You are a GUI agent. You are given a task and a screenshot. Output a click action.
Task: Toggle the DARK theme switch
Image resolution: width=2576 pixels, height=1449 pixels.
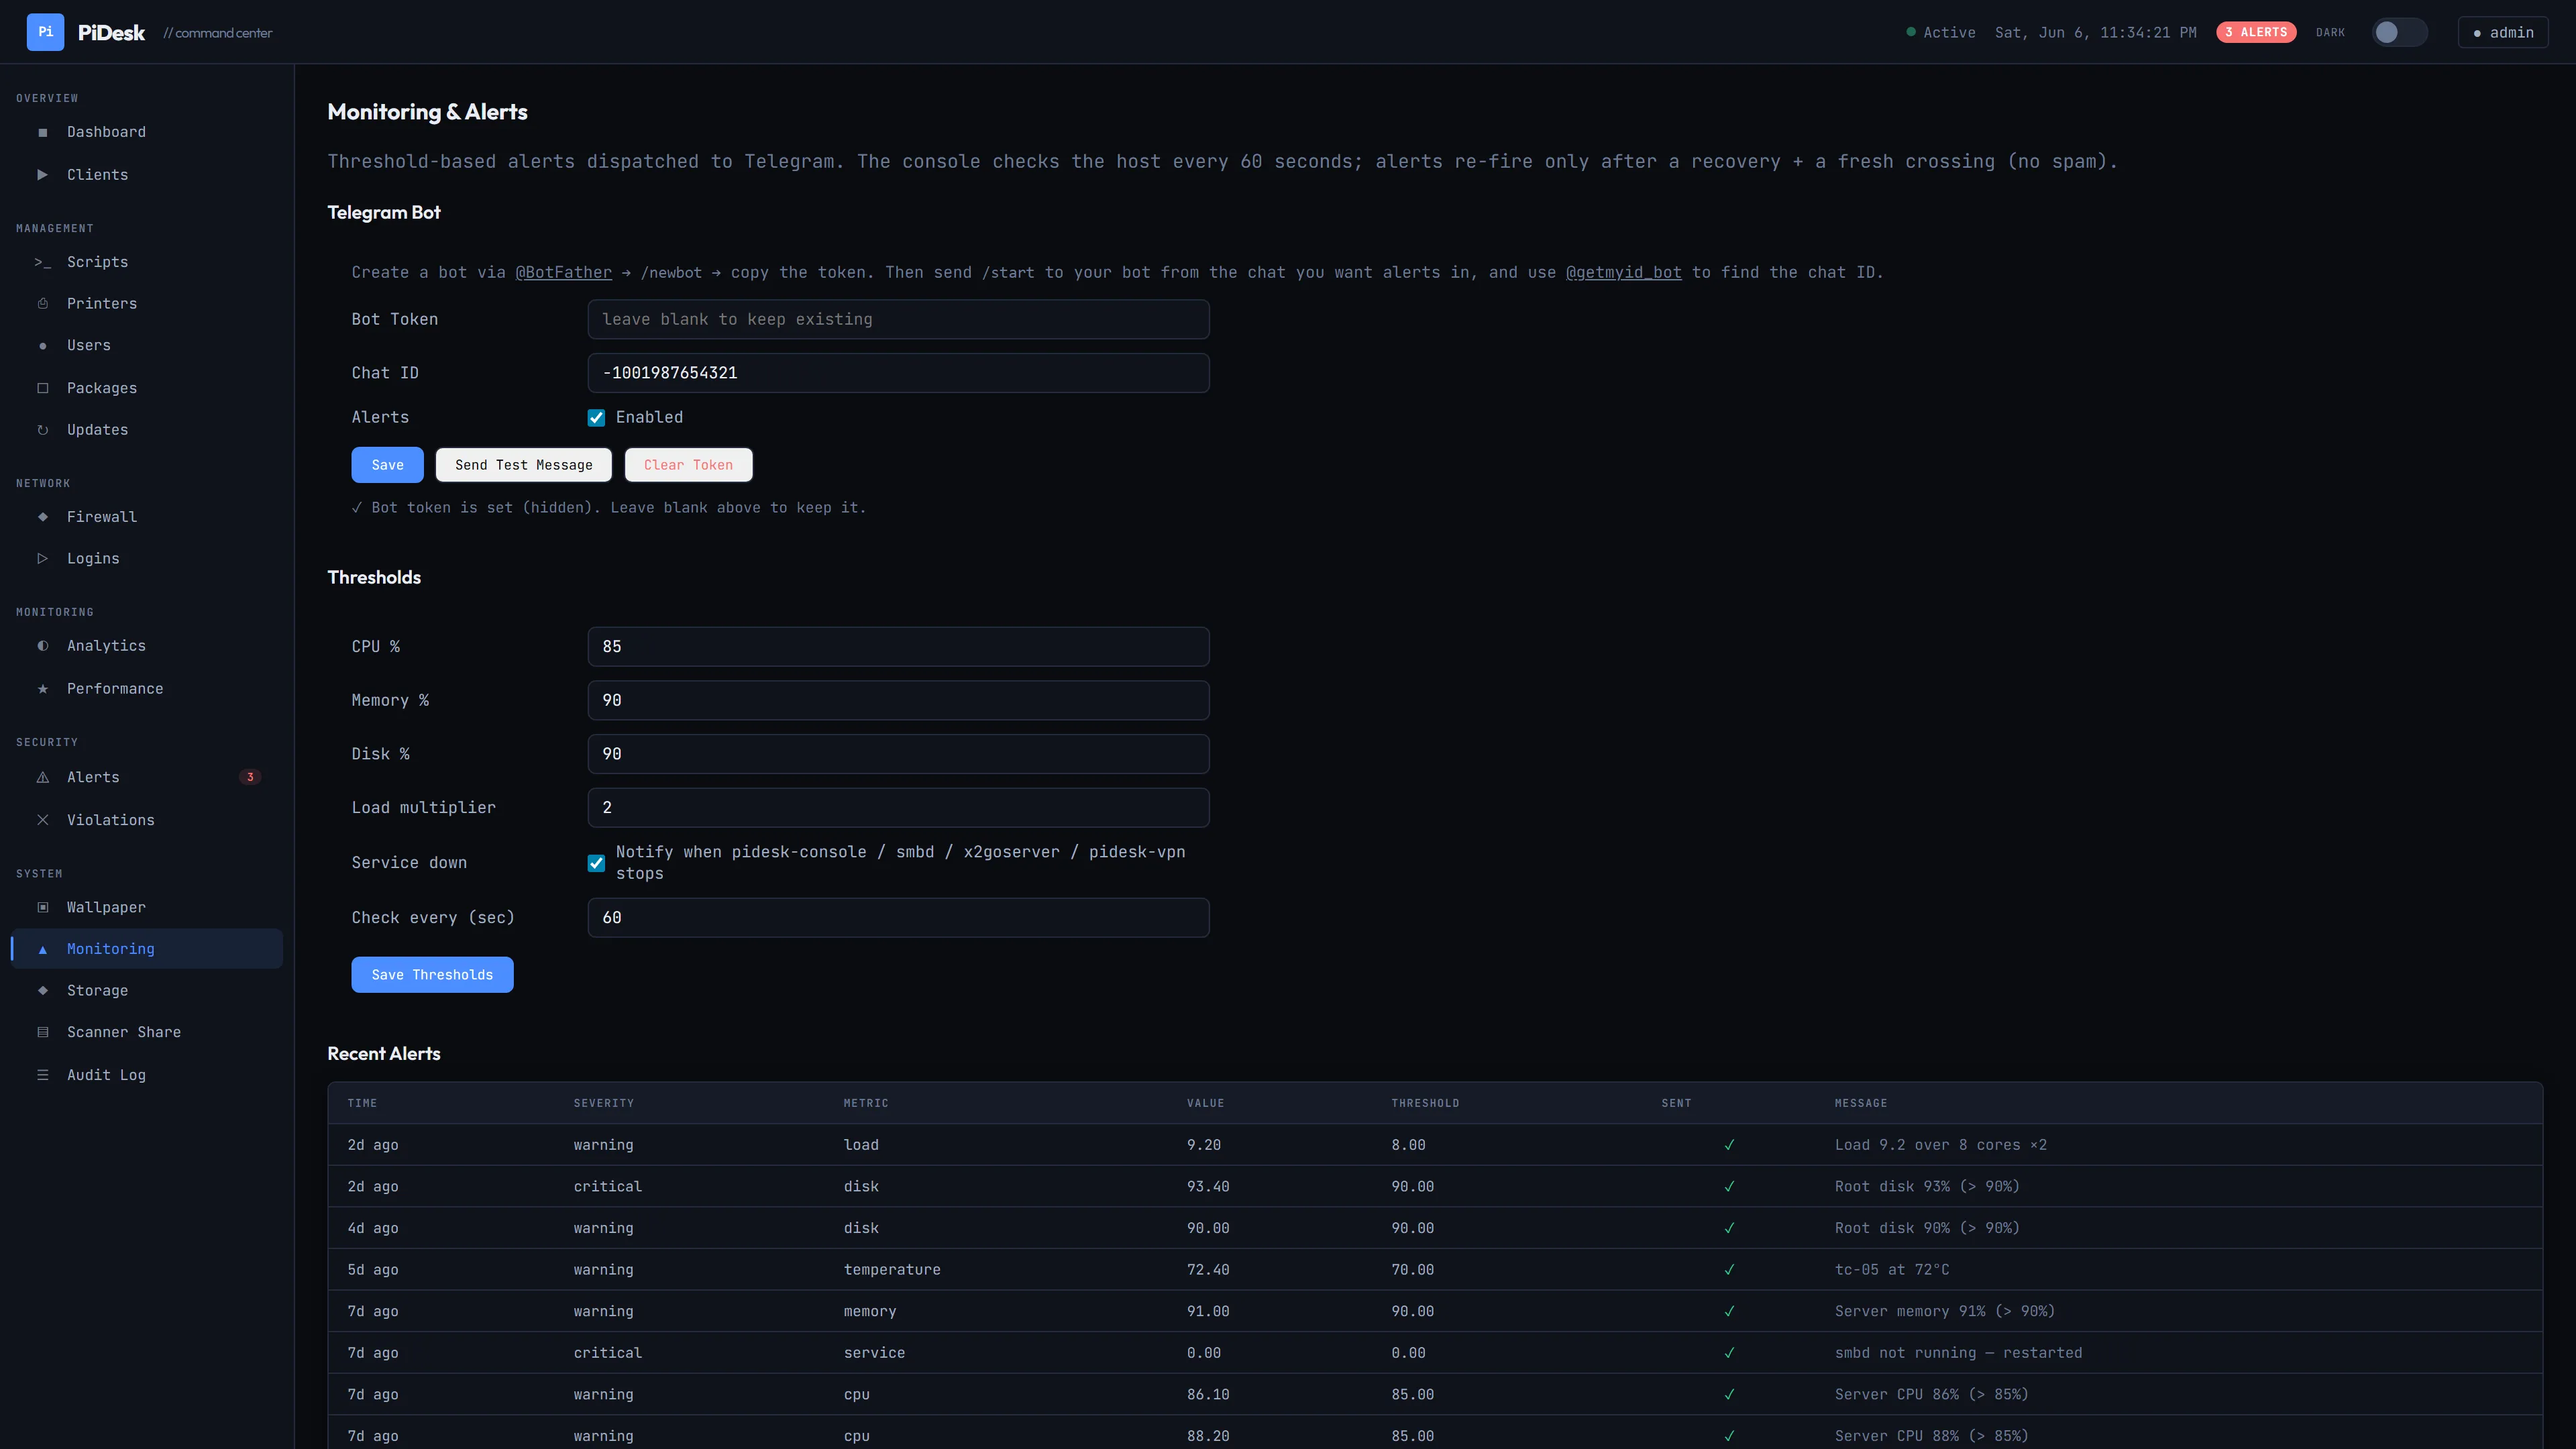point(2399,32)
